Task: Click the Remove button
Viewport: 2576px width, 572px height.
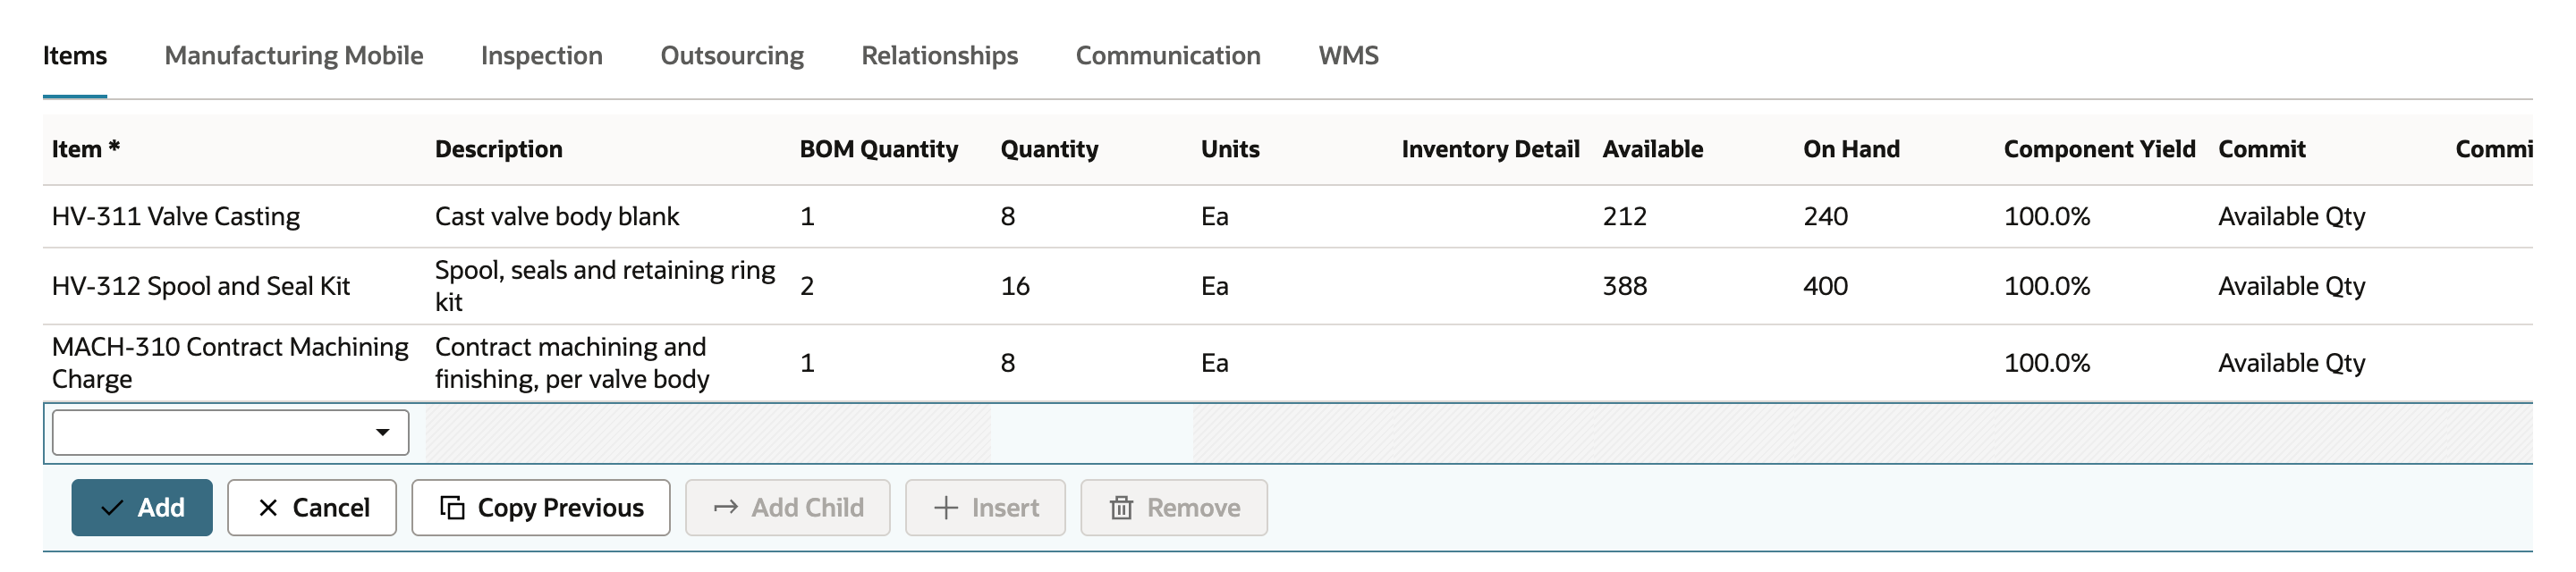Action: (1174, 508)
